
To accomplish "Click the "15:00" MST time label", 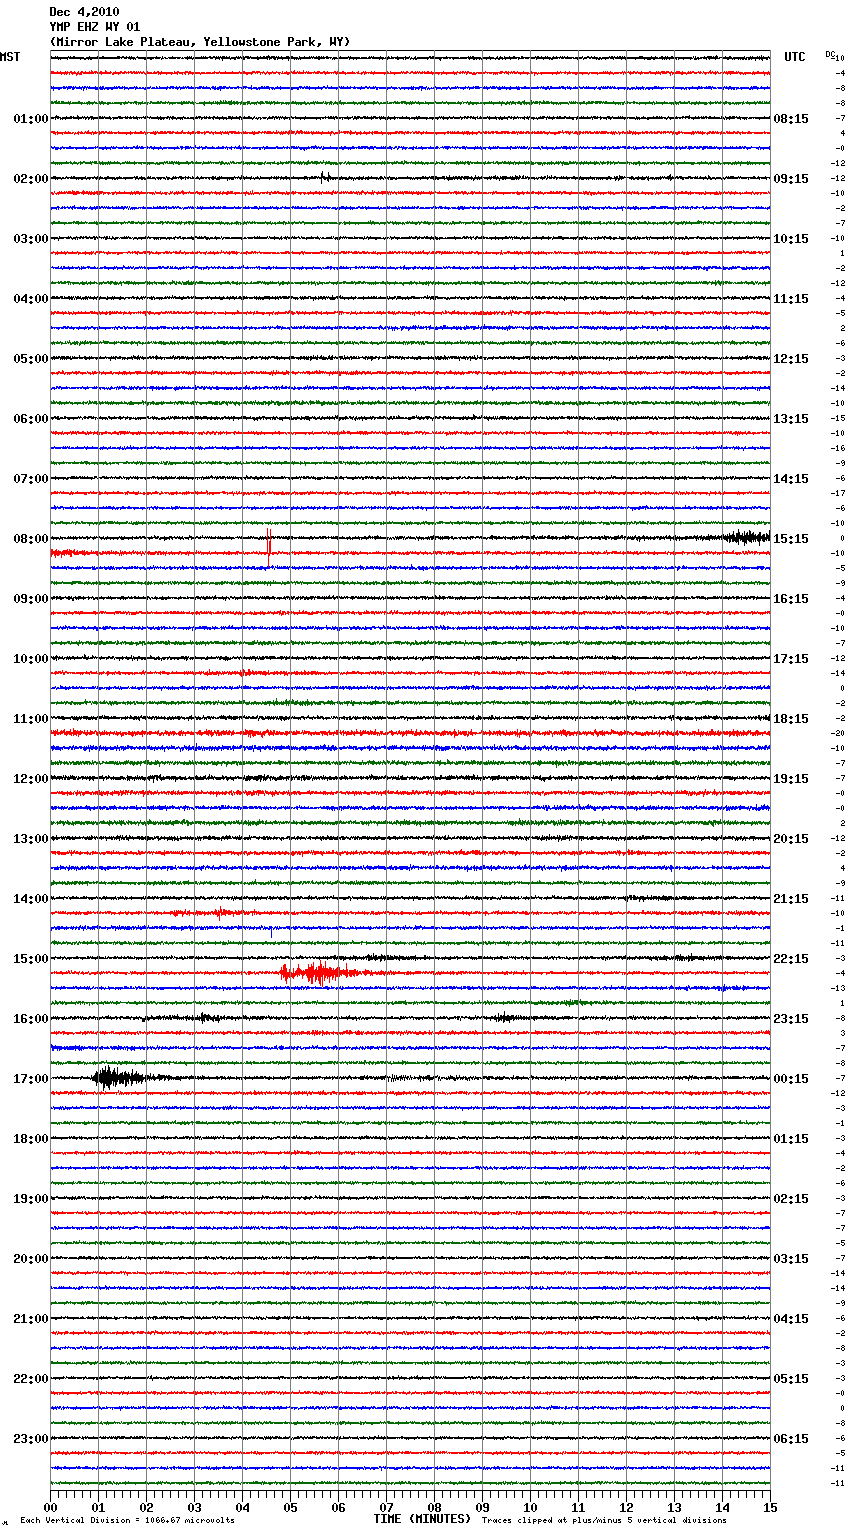I will (x=31, y=959).
